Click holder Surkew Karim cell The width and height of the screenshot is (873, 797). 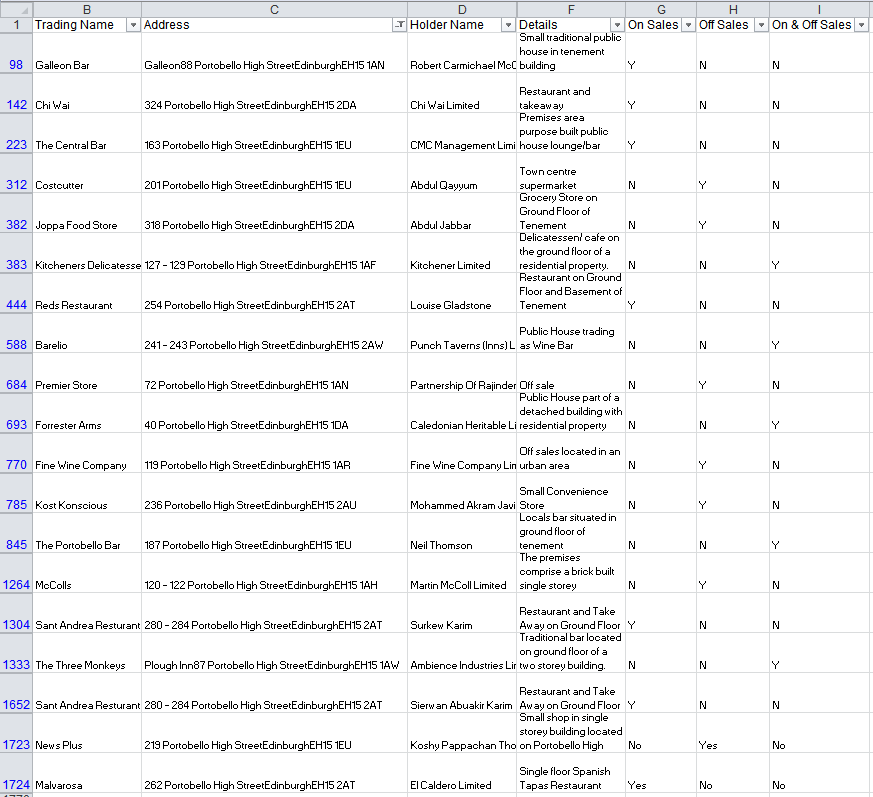pos(462,613)
